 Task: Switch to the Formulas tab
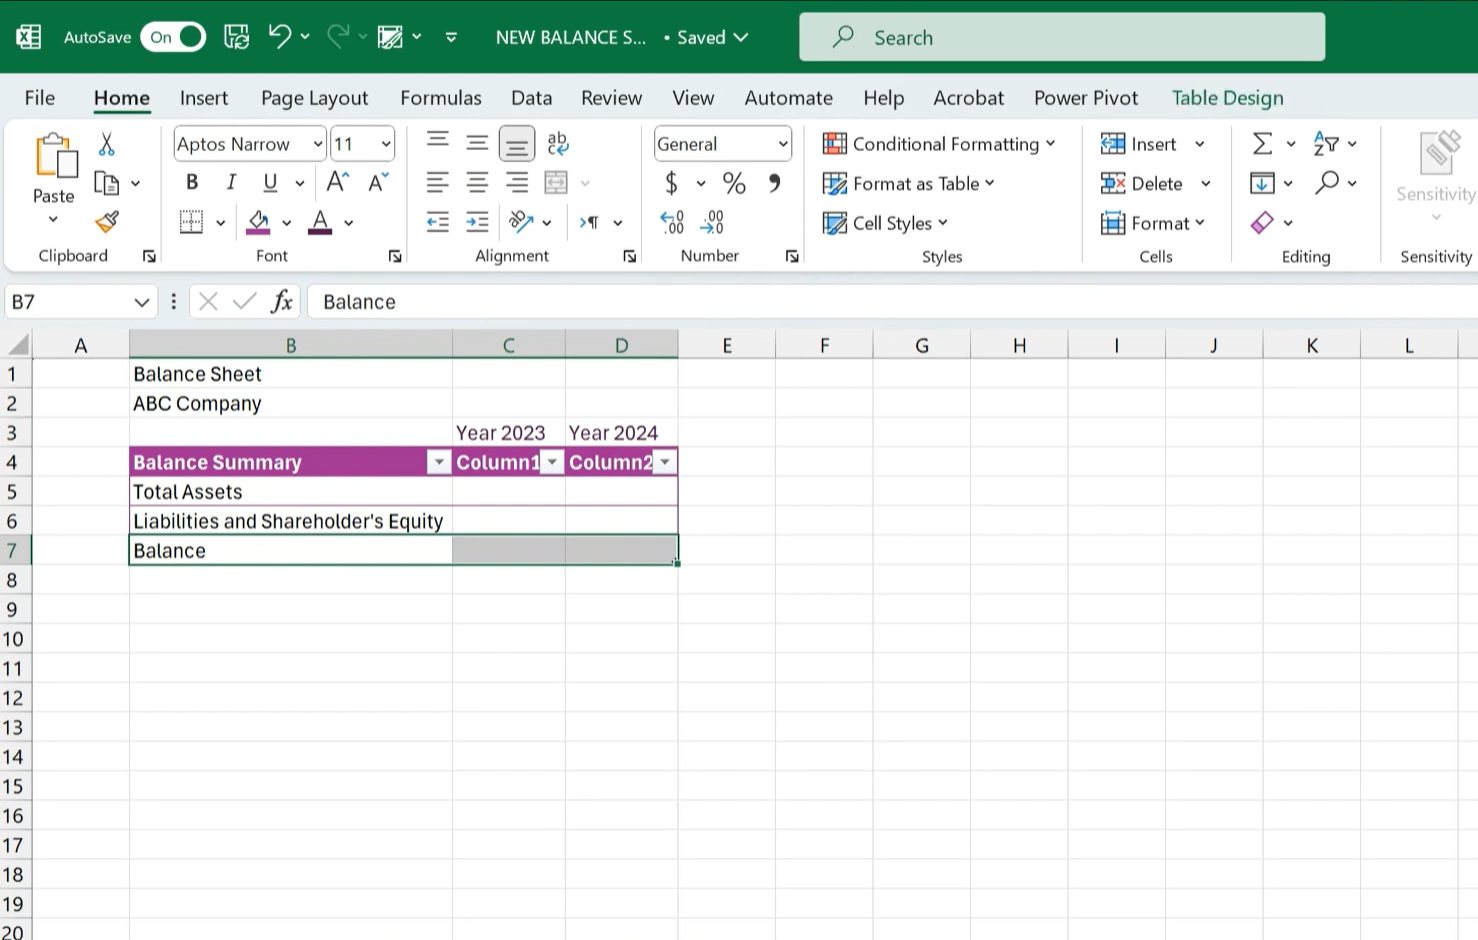point(441,98)
